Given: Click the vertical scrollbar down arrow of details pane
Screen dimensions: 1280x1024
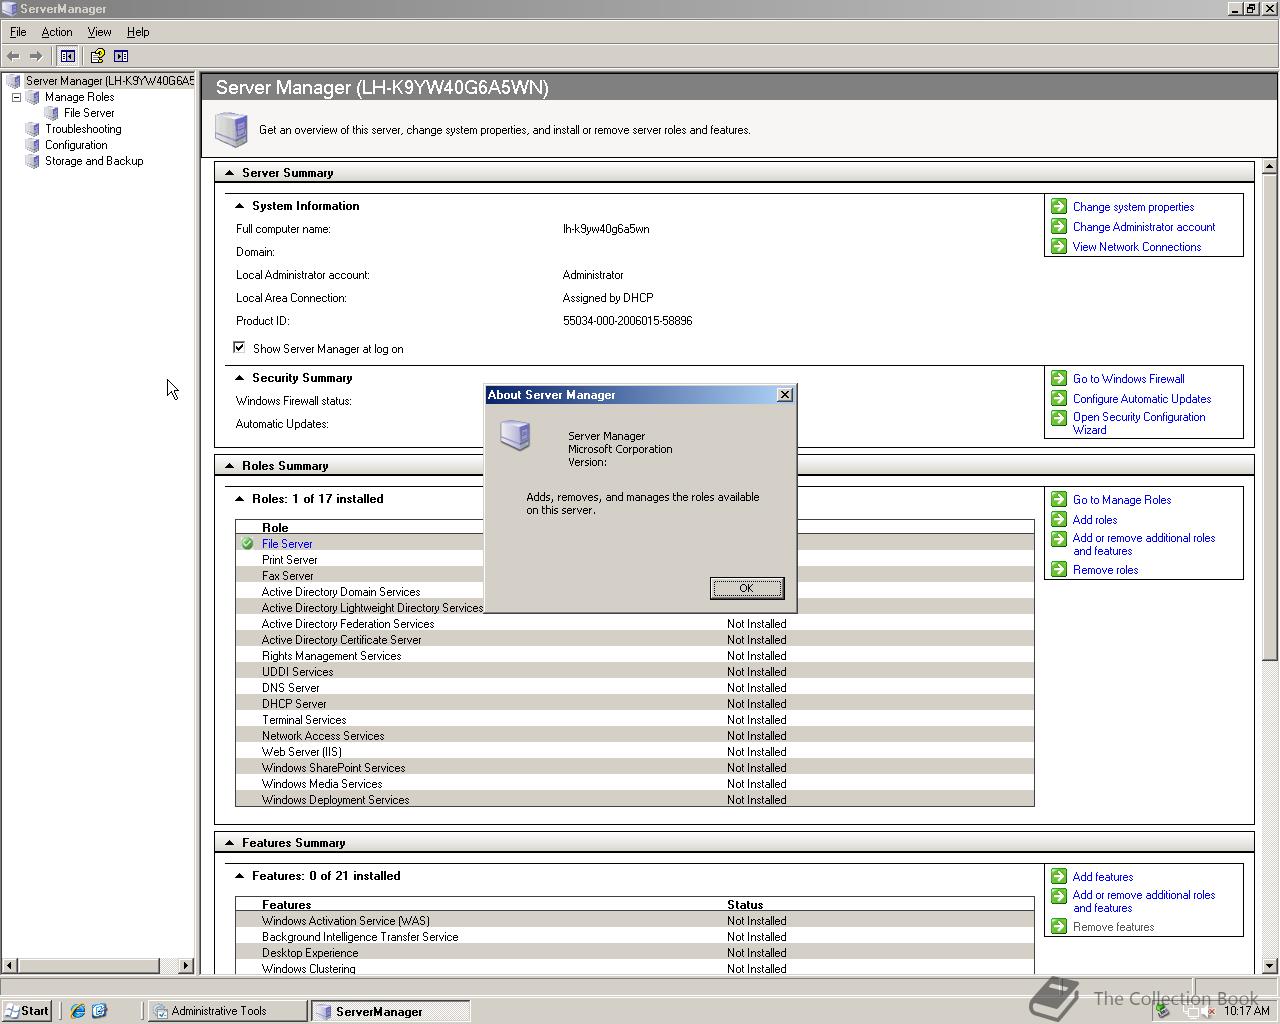Looking at the screenshot, I should (x=1270, y=966).
